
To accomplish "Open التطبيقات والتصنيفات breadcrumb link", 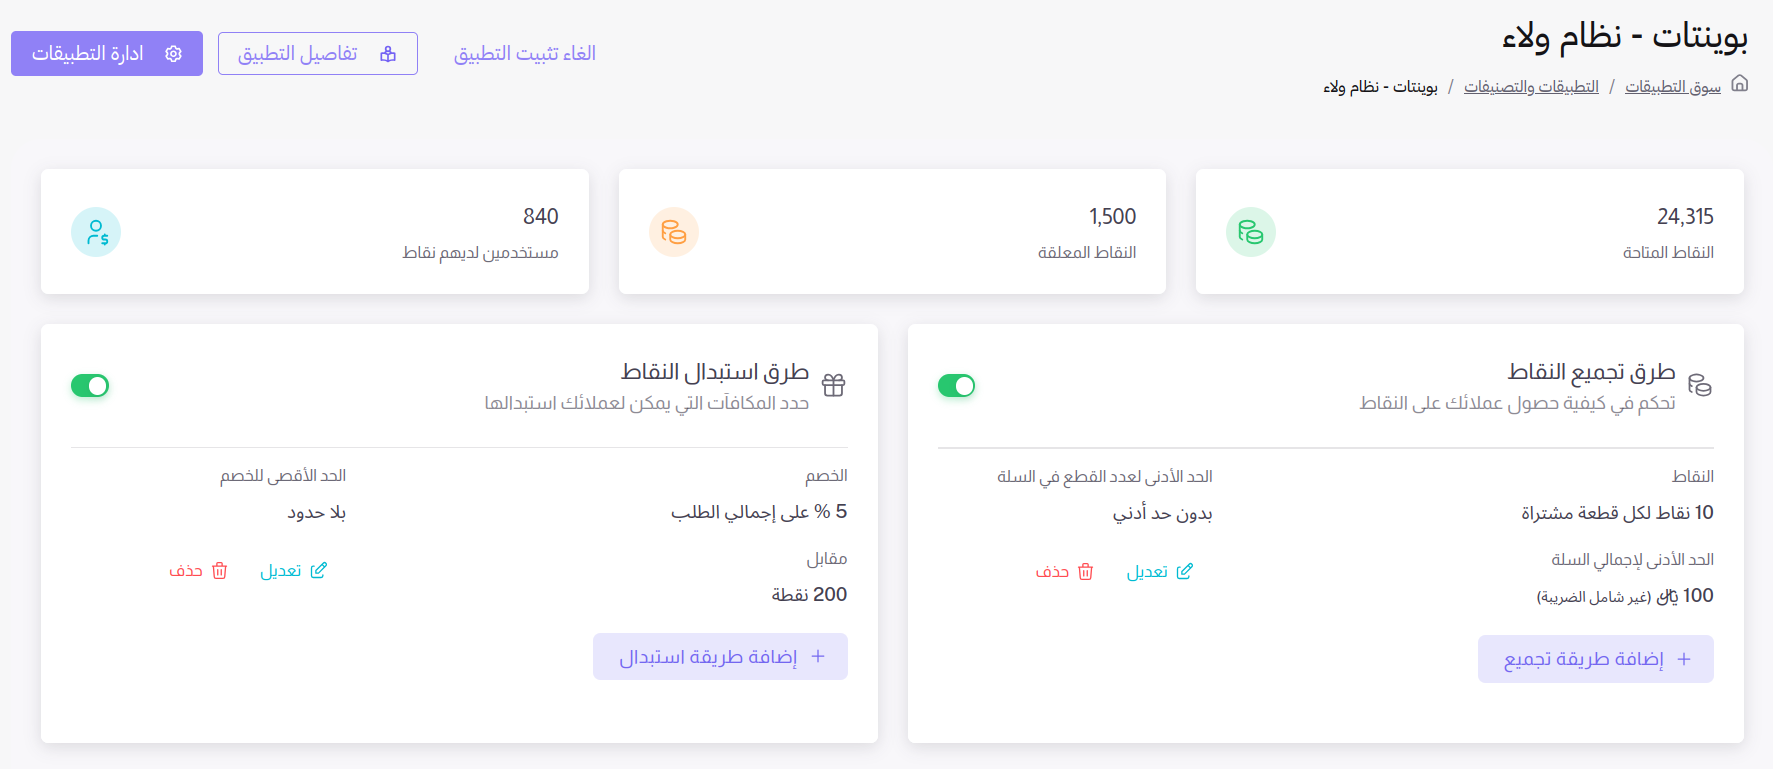I will point(1531,86).
